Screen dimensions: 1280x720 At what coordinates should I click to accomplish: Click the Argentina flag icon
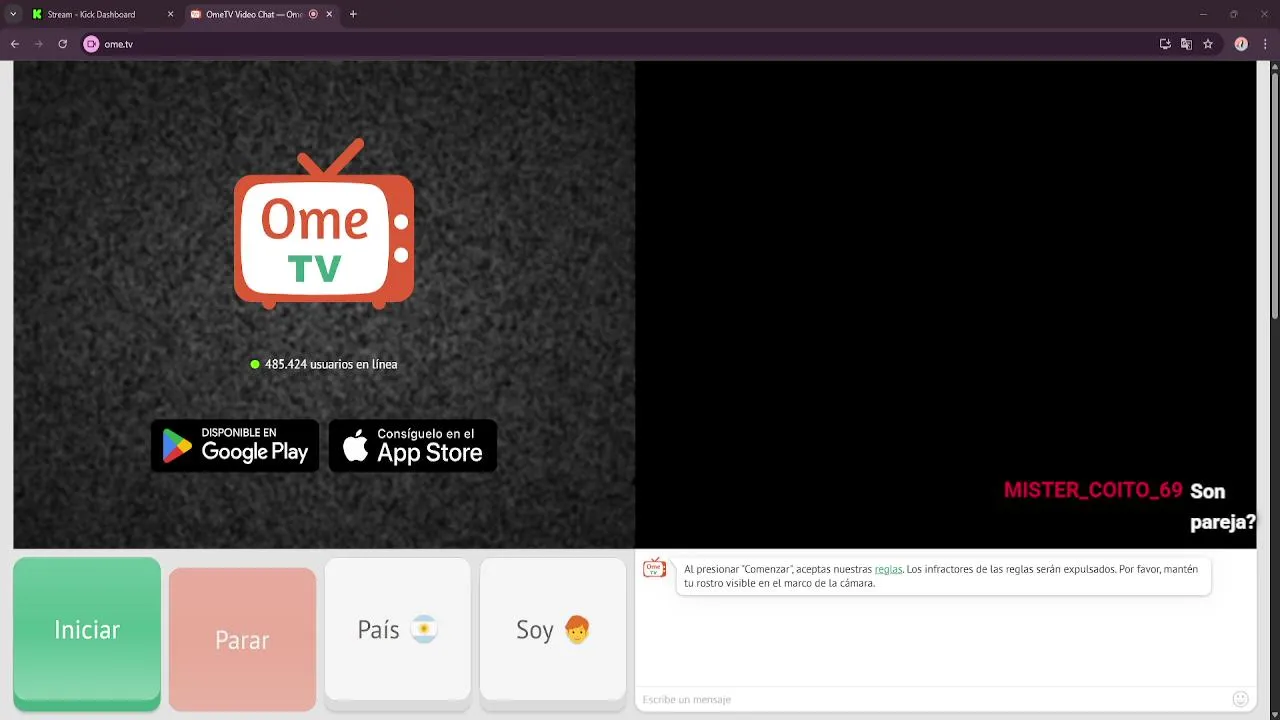pos(424,630)
